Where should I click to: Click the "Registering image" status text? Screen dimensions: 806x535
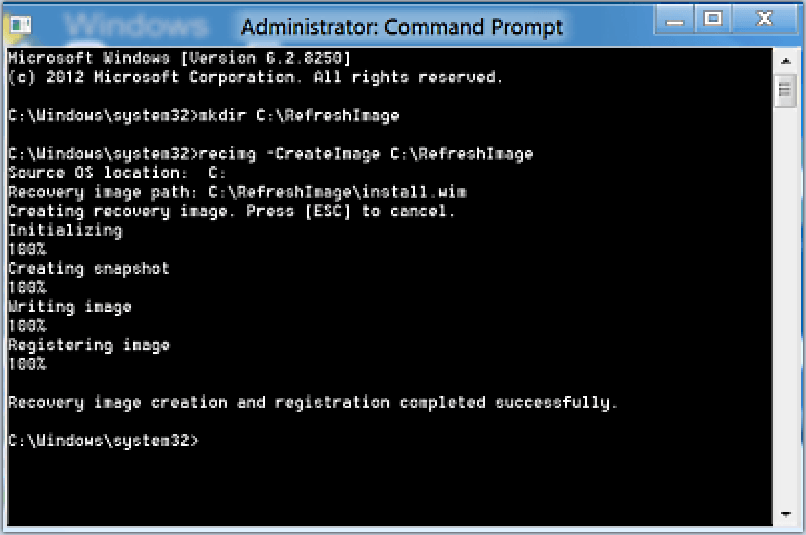point(89,345)
